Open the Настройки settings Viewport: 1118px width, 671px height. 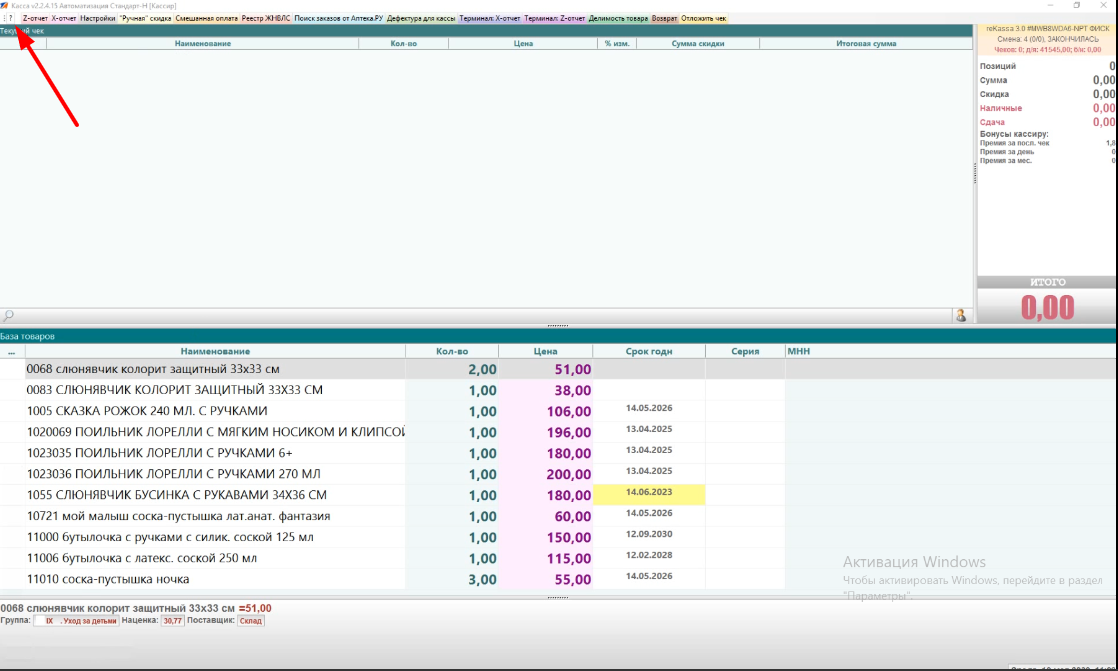point(98,19)
